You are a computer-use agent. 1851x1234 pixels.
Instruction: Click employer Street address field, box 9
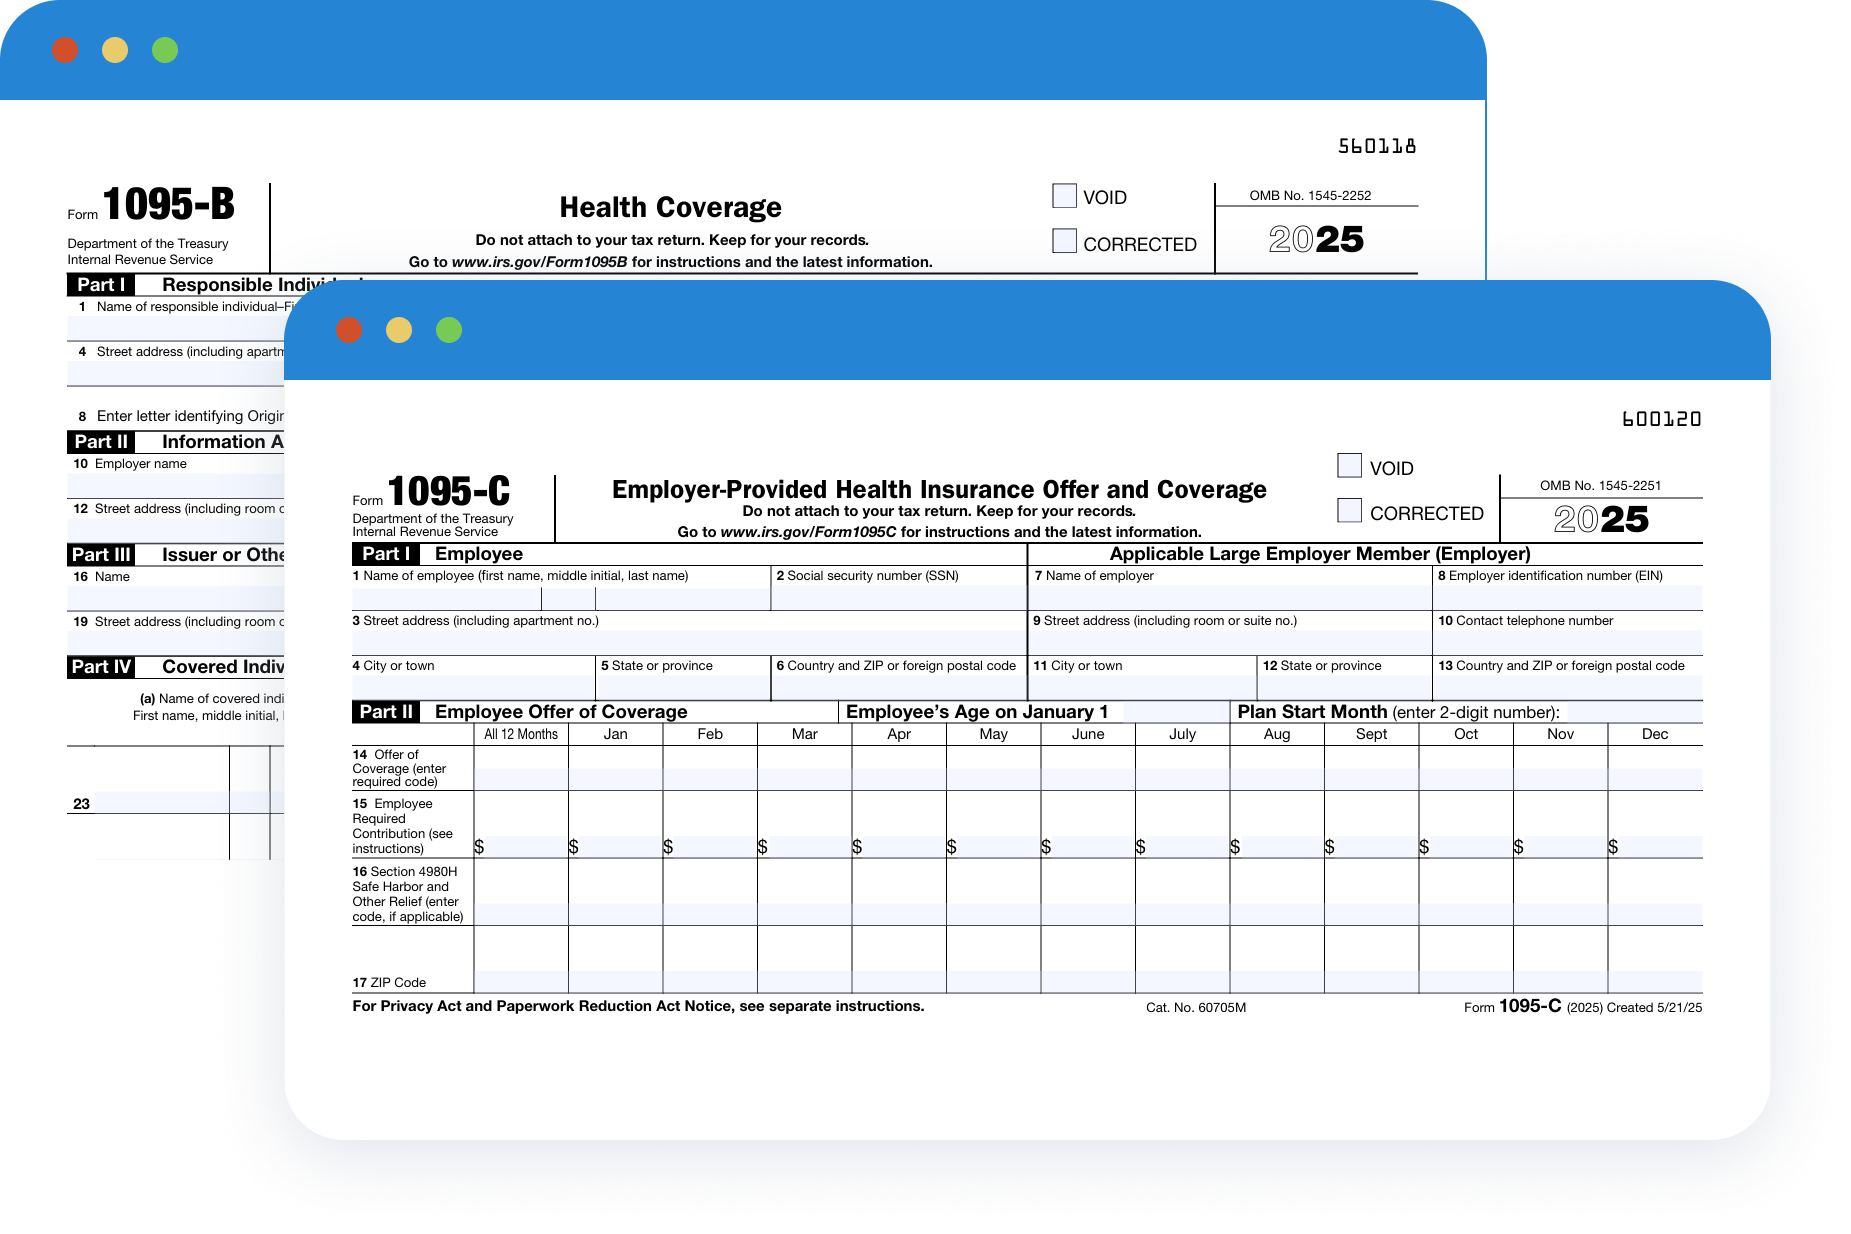point(1230,643)
